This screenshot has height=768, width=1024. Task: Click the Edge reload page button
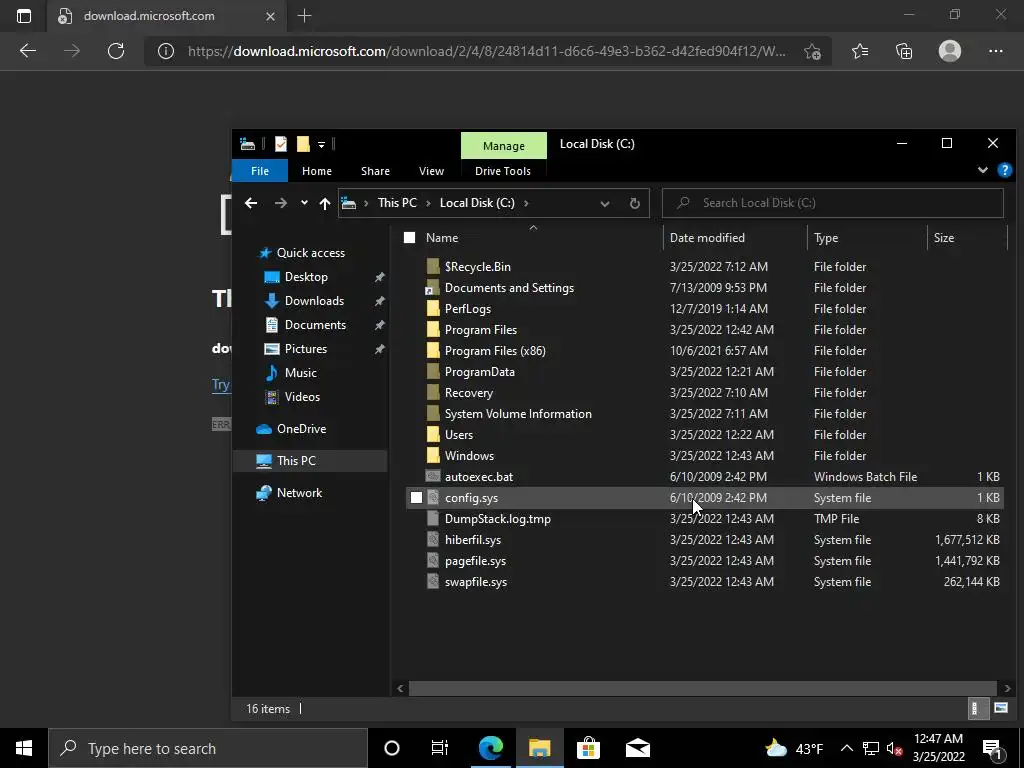pyautogui.click(x=116, y=51)
